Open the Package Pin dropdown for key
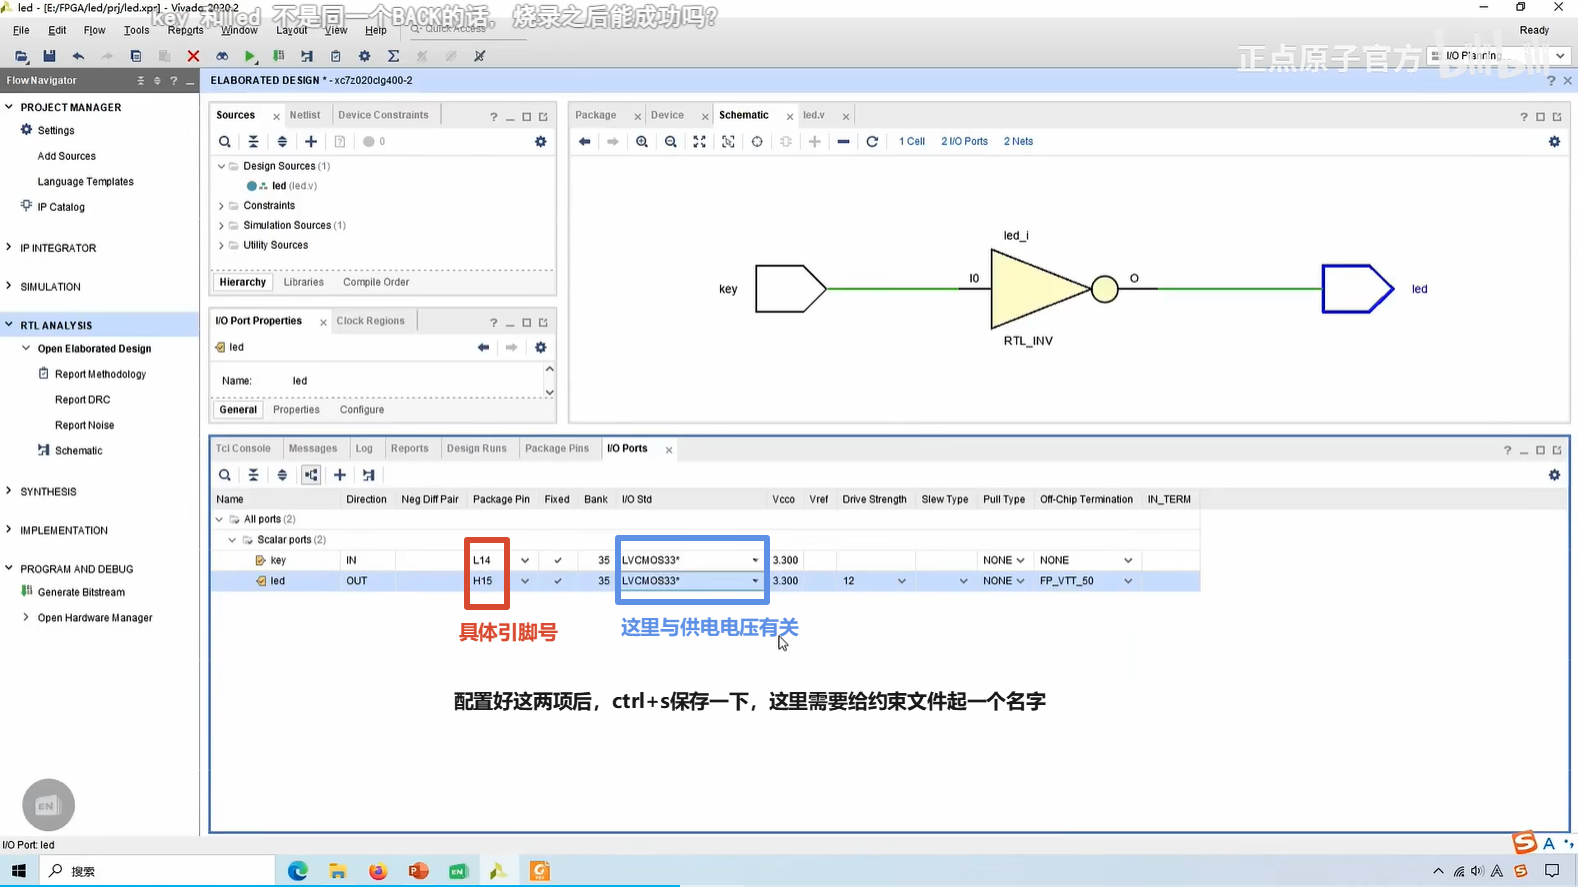This screenshot has height=887, width=1578. tap(525, 560)
